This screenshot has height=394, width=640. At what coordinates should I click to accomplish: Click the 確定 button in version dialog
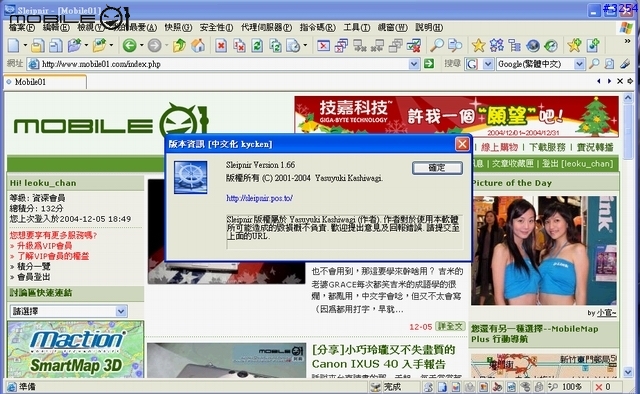coord(437,168)
